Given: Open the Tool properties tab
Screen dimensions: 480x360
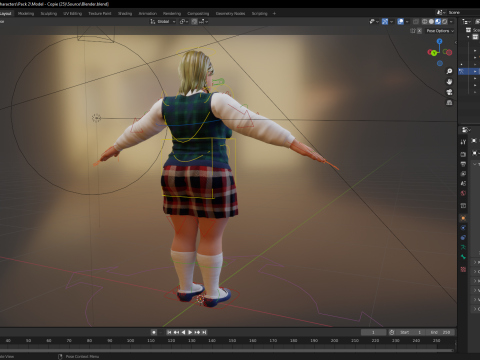Looking at the screenshot, I should [x=463, y=142].
